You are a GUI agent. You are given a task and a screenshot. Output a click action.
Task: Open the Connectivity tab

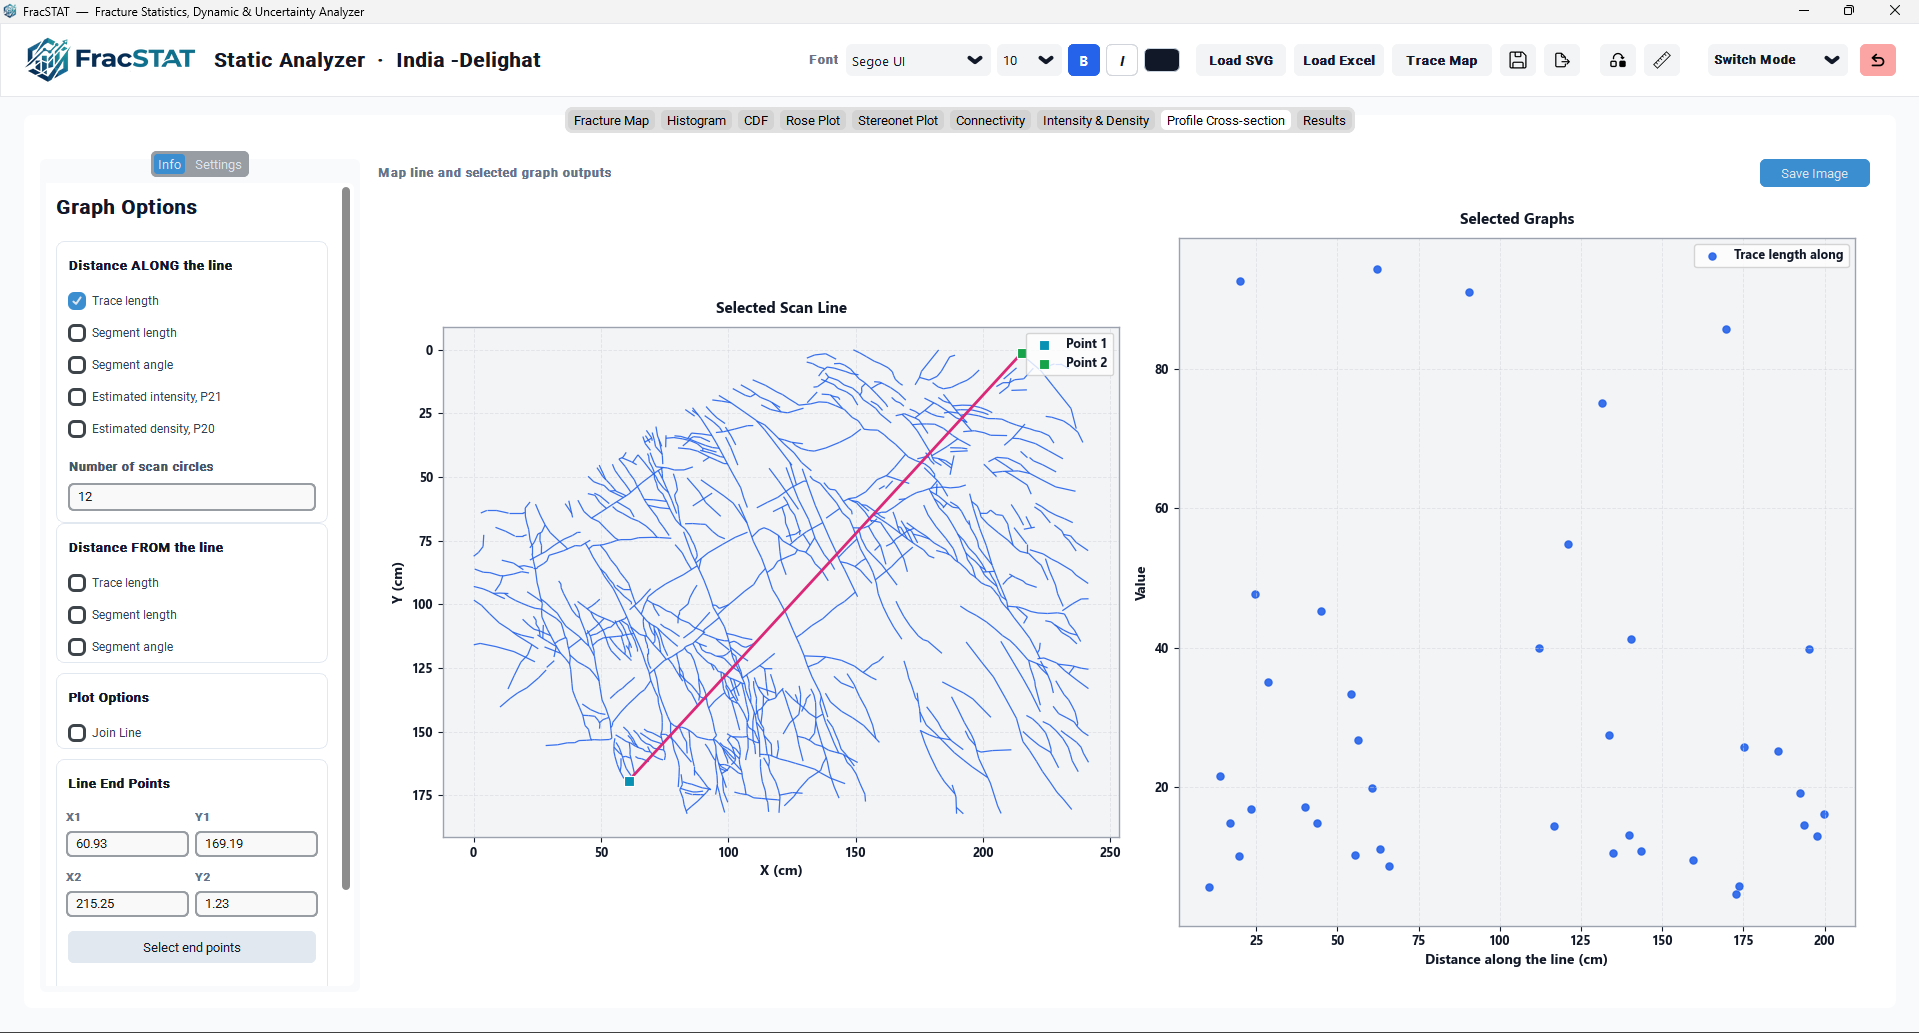click(x=990, y=120)
